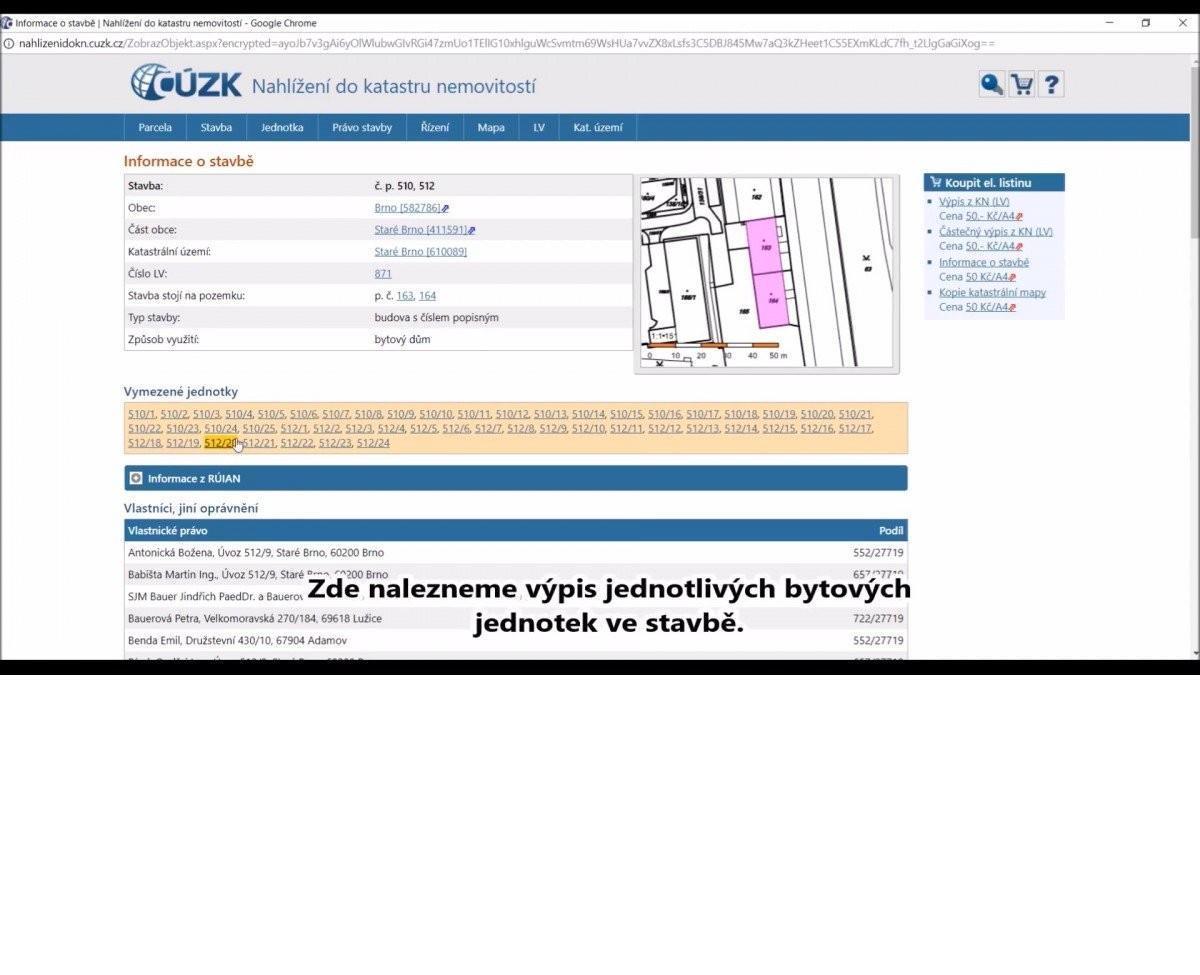The image size is (1200, 975).
Task: Open unit 512/18 link
Action: 144,443
